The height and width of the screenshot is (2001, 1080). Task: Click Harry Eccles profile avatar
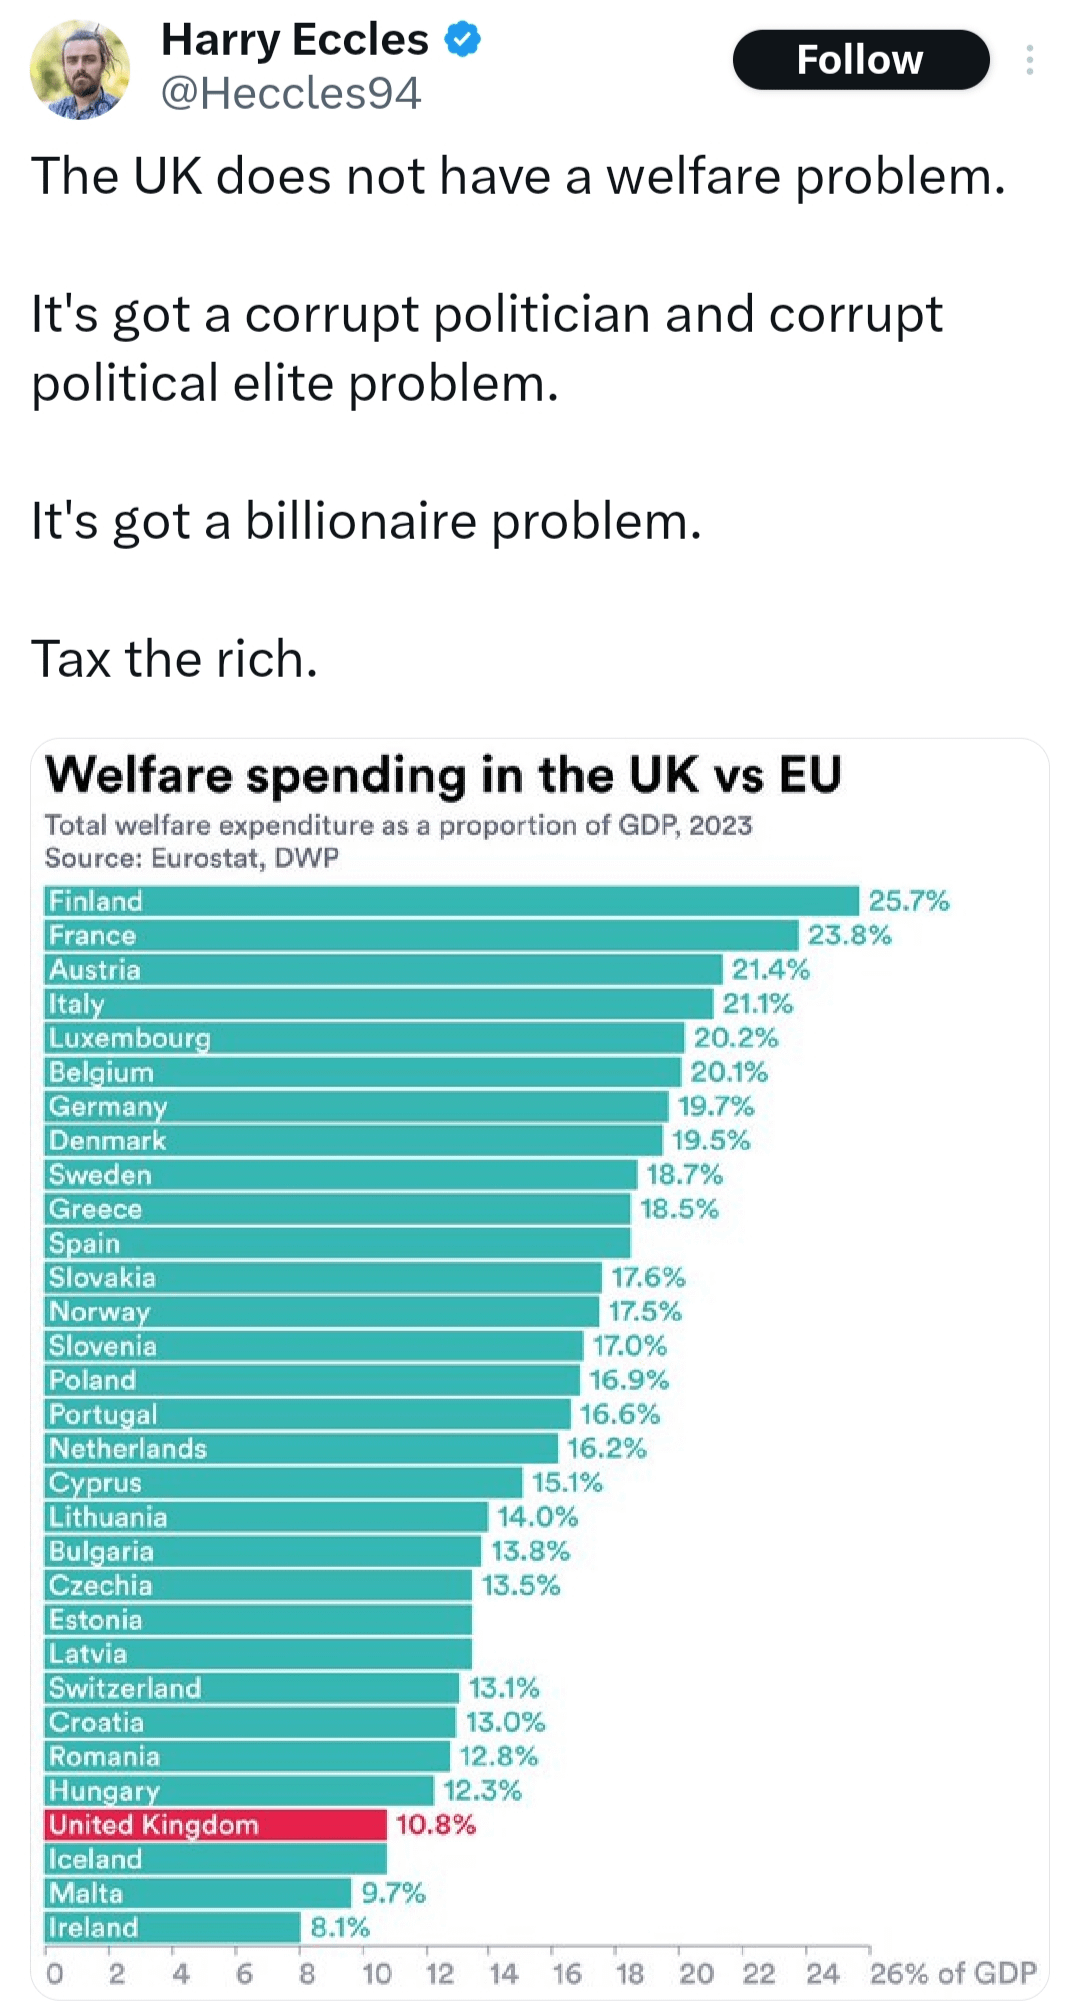[80, 70]
